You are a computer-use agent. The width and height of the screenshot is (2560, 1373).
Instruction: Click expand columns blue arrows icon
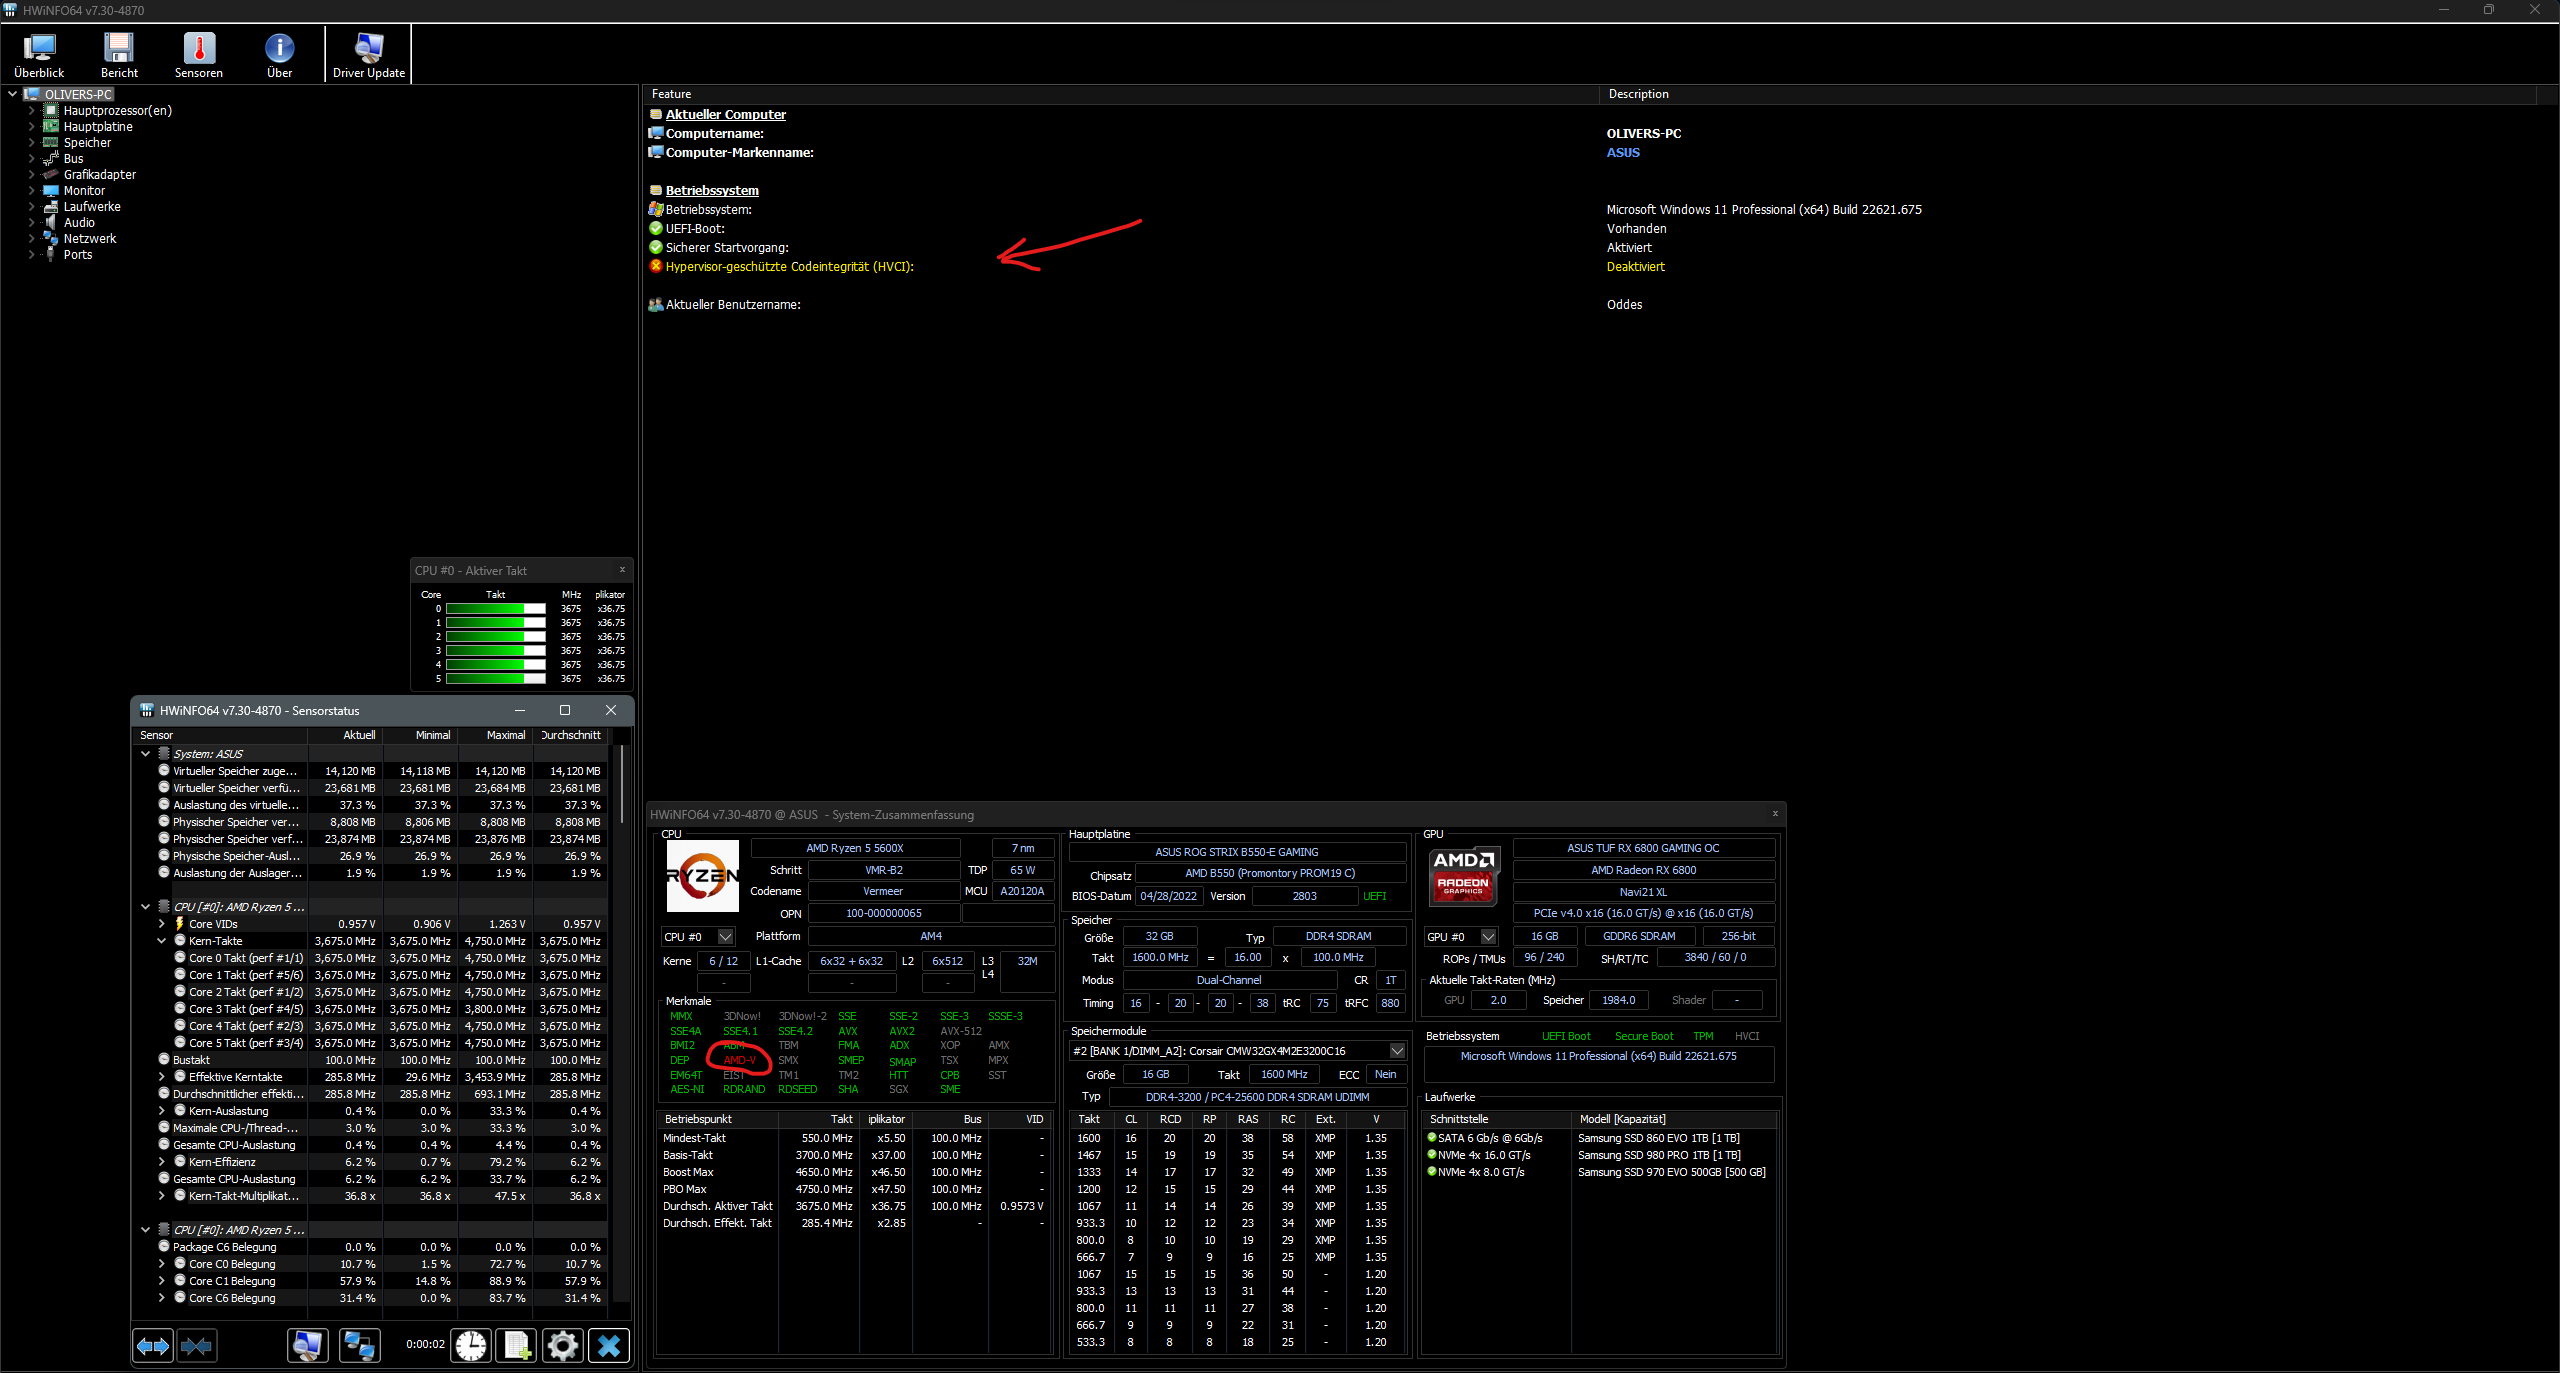pos(153,1346)
